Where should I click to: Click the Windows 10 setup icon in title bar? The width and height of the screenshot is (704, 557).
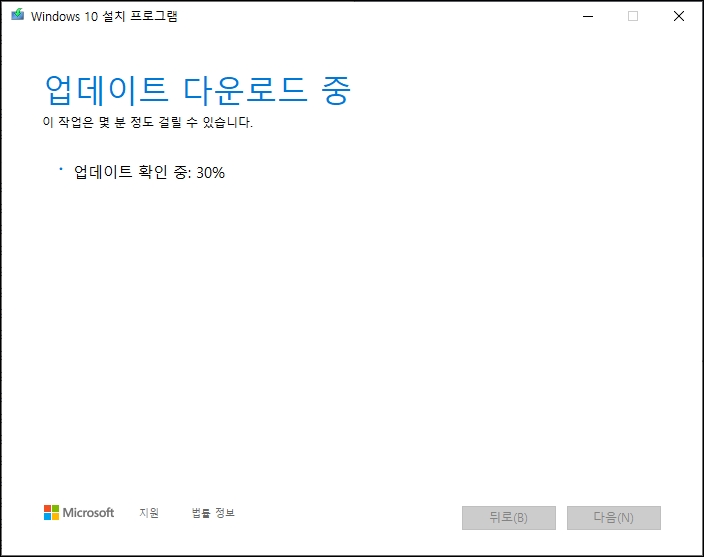pyautogui.click(x=18, y=15)
